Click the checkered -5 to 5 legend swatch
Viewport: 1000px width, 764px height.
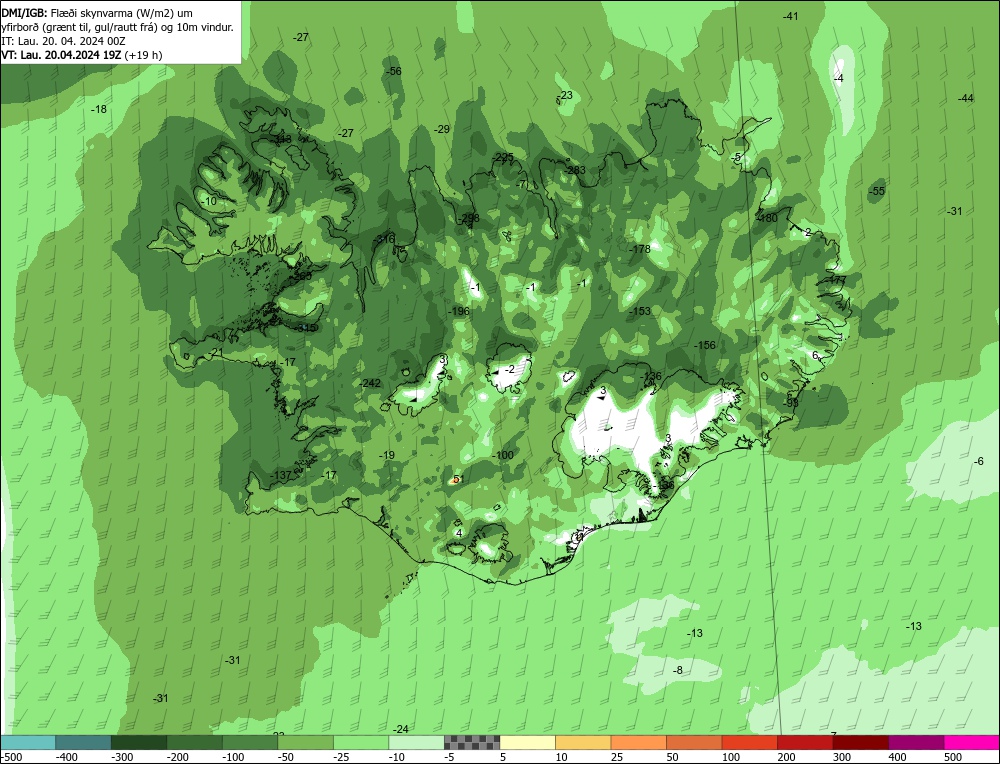click(x=471, y=743)
